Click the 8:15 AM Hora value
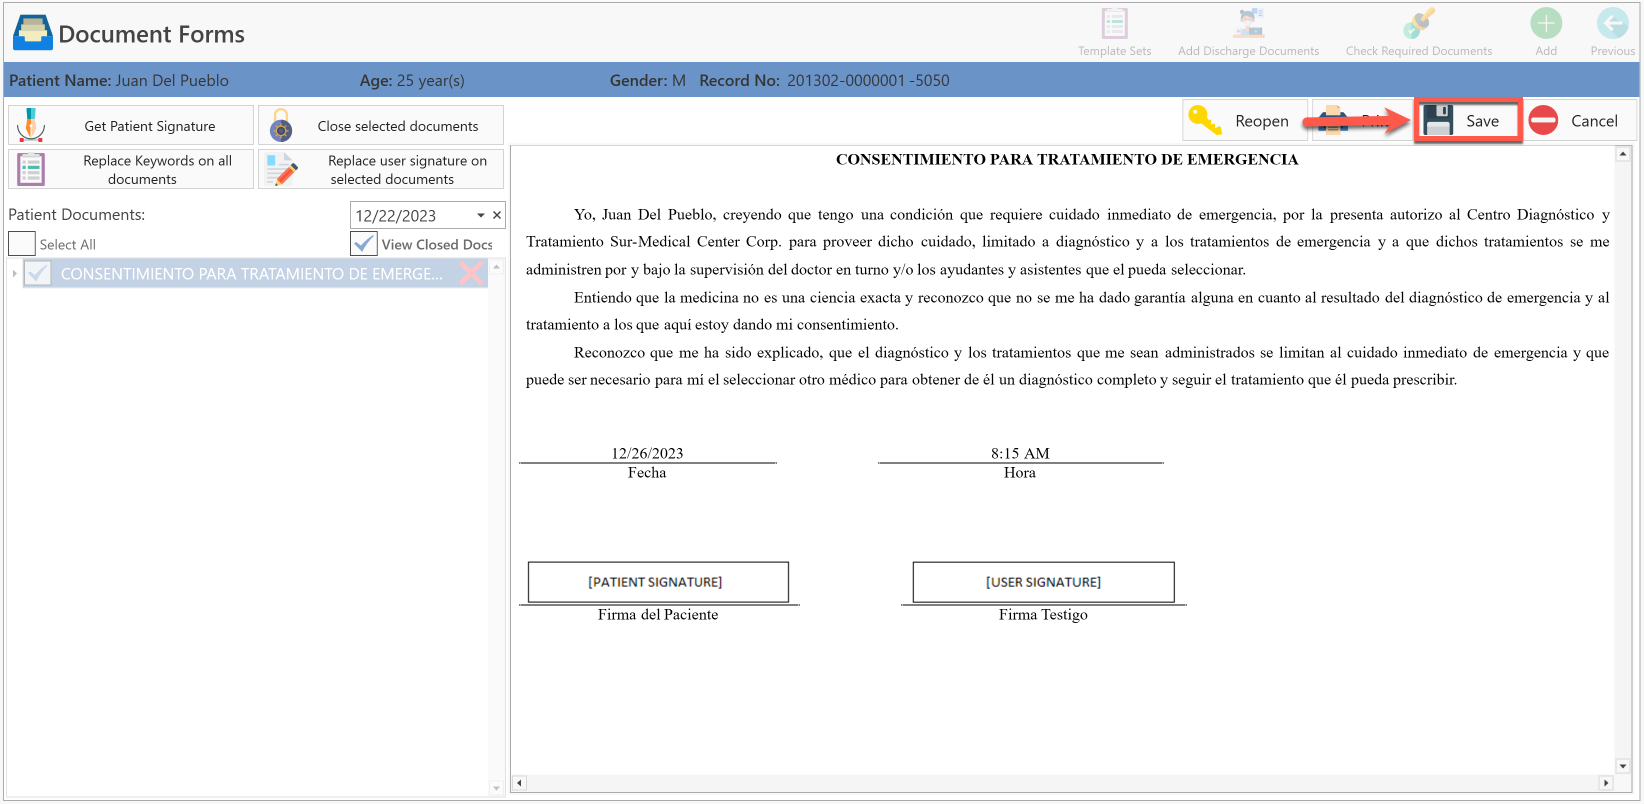1644x804 pixels. point(1020,453)
